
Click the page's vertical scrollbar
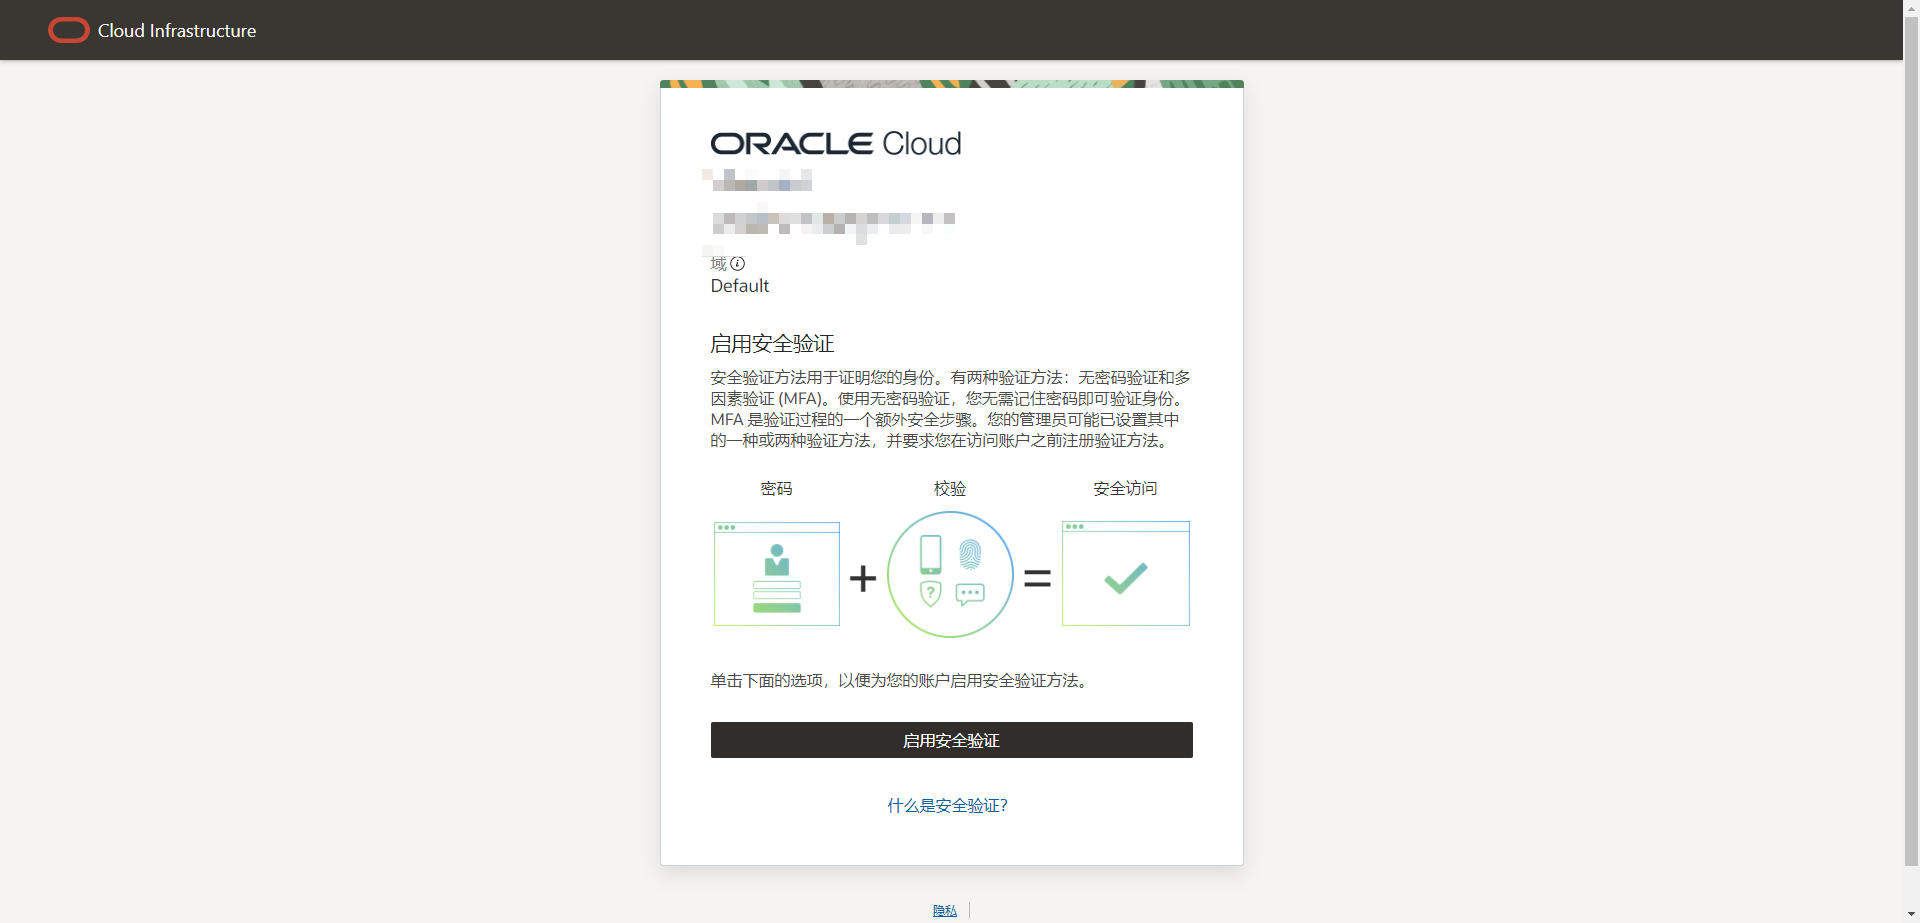1911,440
